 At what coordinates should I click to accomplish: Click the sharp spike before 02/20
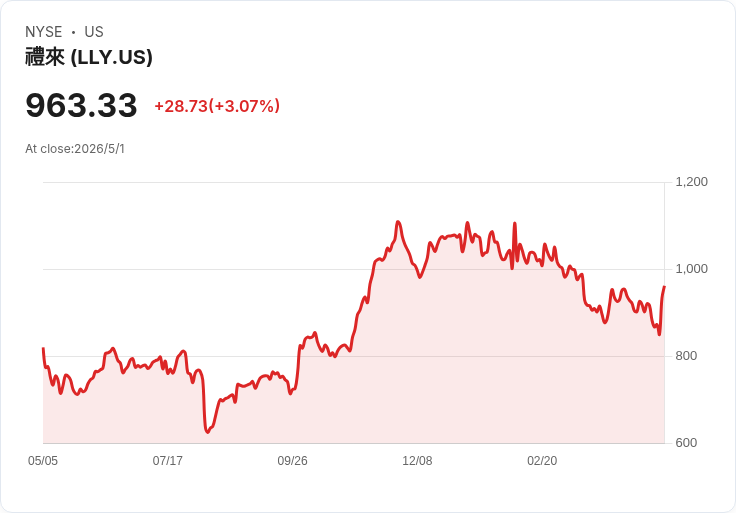(x=515, y=223)
